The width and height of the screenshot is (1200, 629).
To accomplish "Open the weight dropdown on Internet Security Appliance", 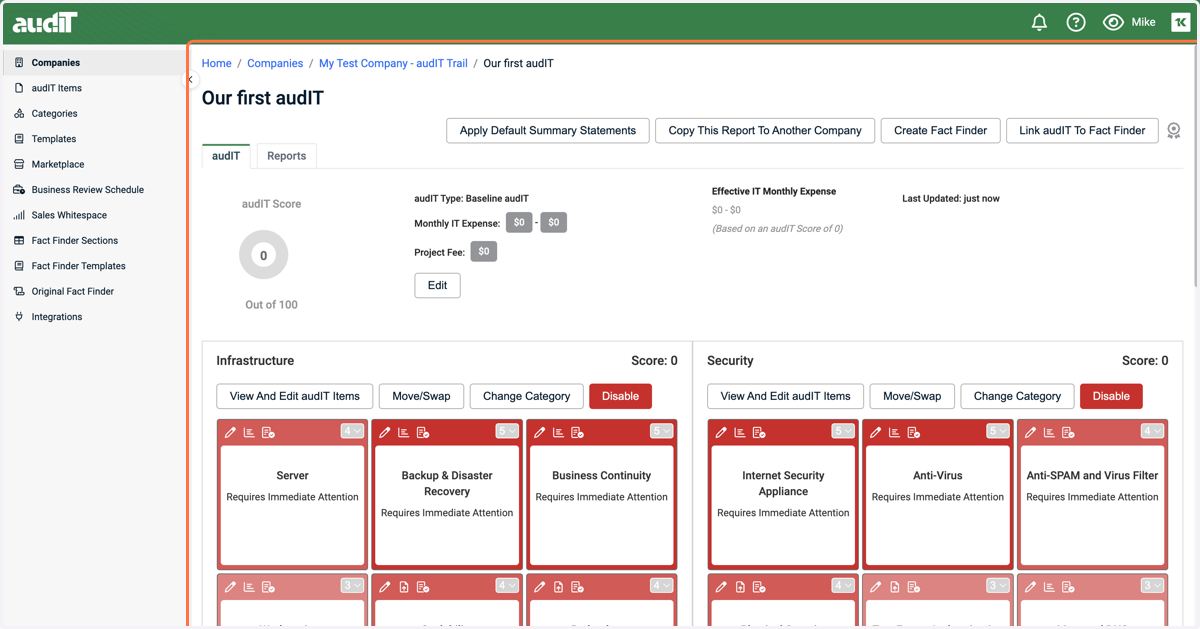I will click(843, 431).
